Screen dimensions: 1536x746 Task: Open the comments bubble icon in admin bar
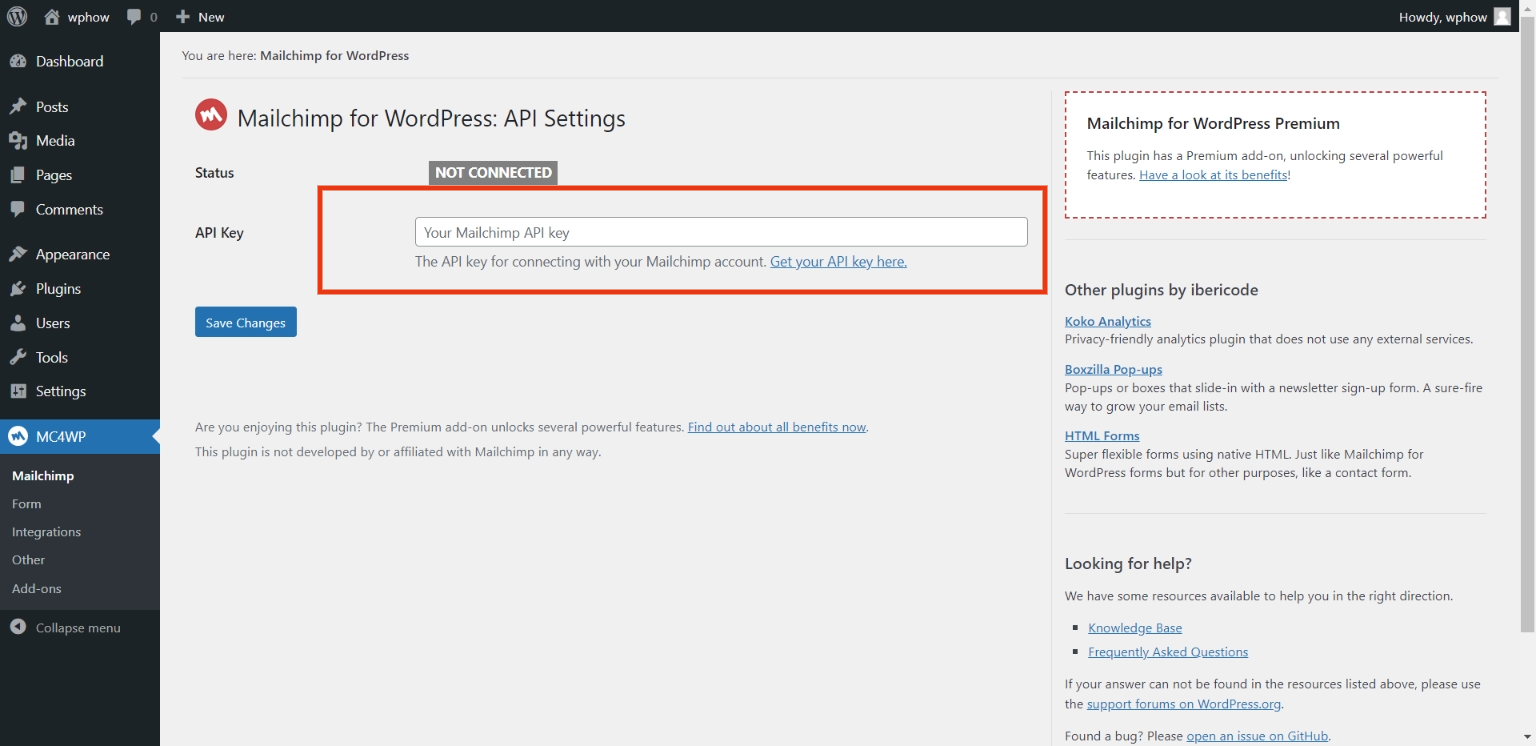[x=135, y=17]
